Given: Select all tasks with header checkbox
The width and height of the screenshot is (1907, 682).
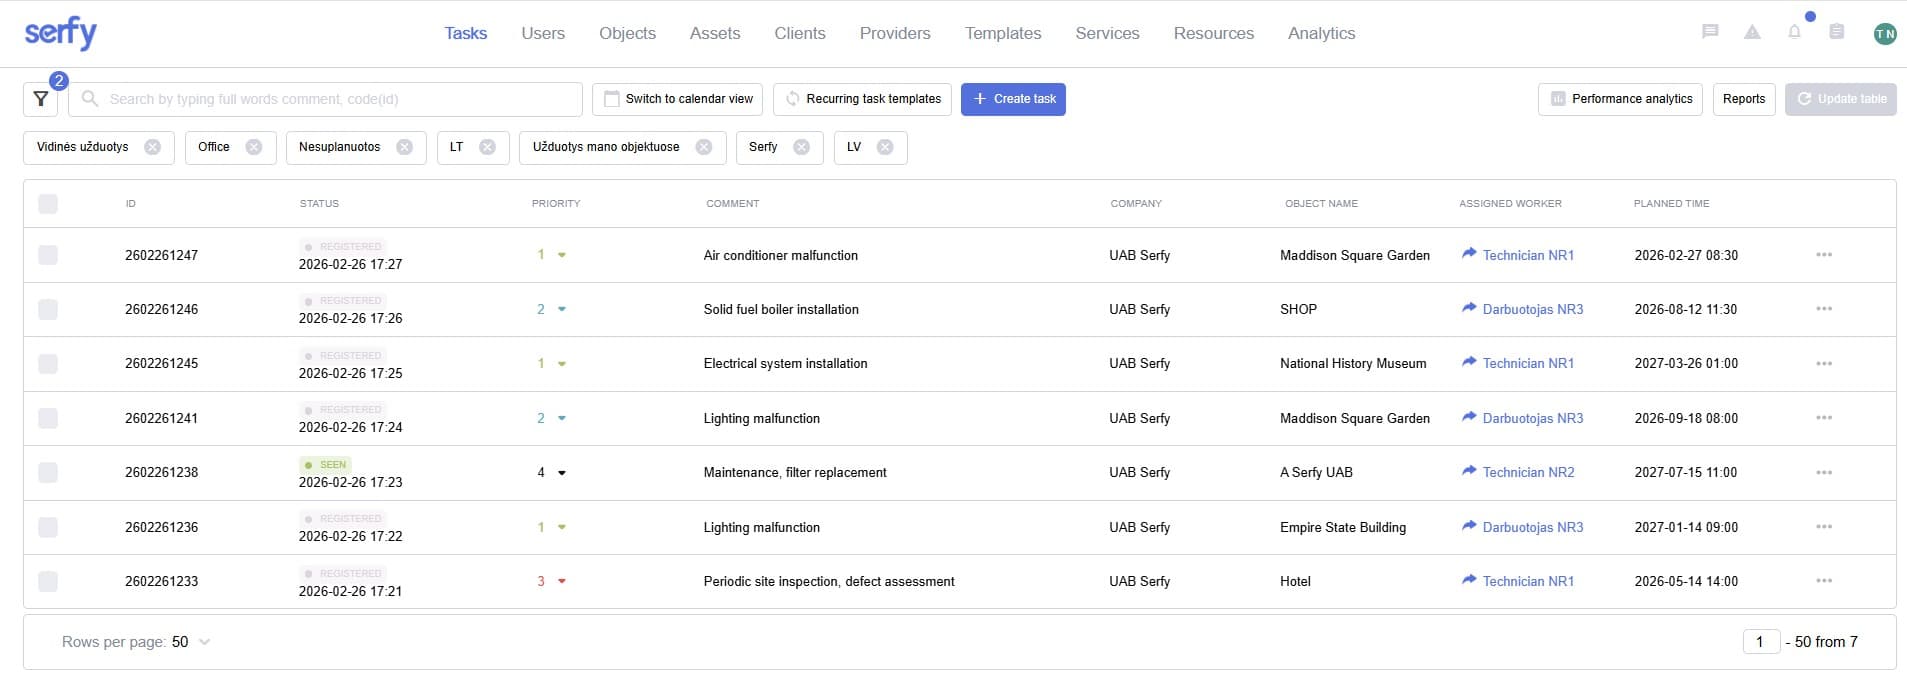Looking at the screenshot, I should click(48, 204).
